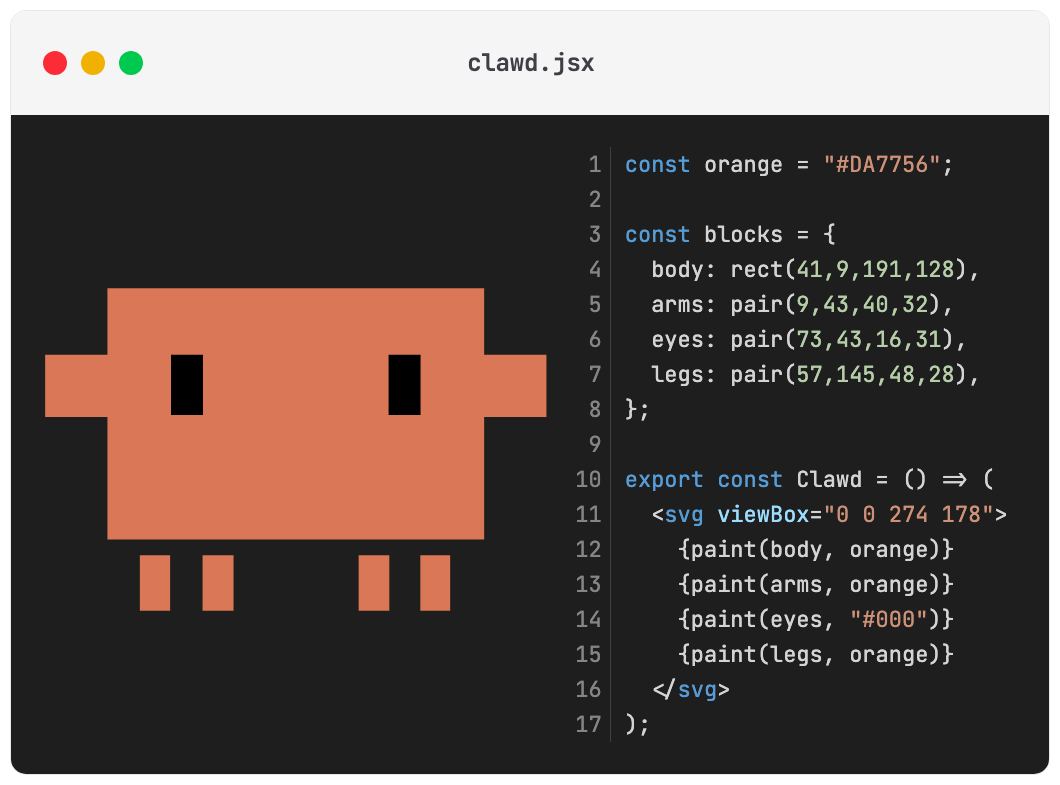Image resolution: width=1060 pixels, height=785 pixels.
Task: Click the "Clawd" identifier on line 10
Action: coord(829,479)
